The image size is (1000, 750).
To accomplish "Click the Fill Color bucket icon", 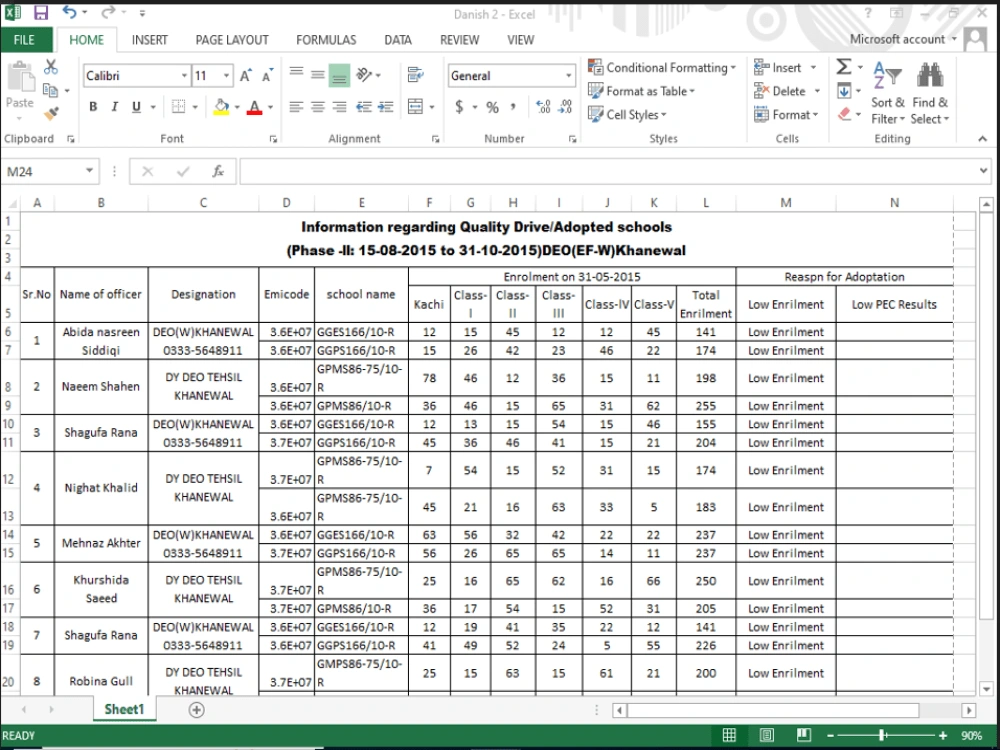I will click(x=221, y=107).
